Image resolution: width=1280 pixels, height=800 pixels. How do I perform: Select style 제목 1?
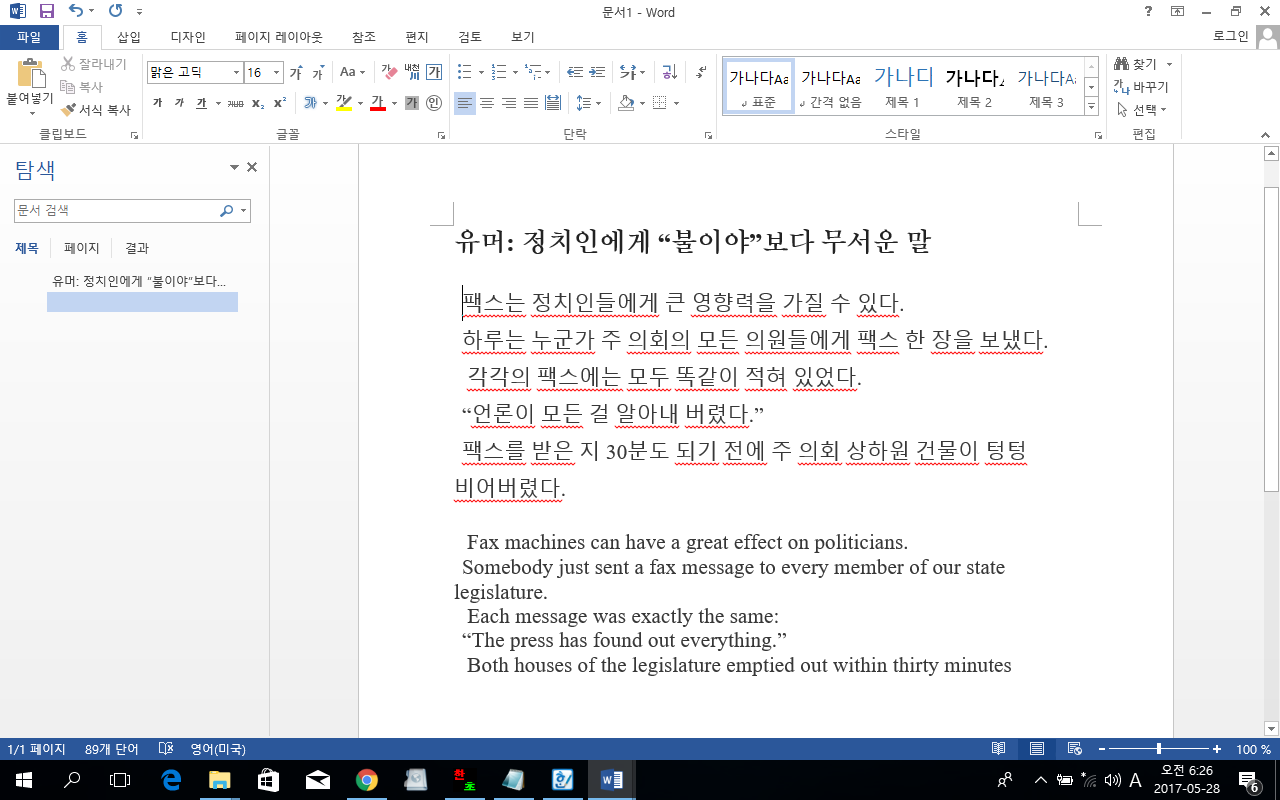903,86
